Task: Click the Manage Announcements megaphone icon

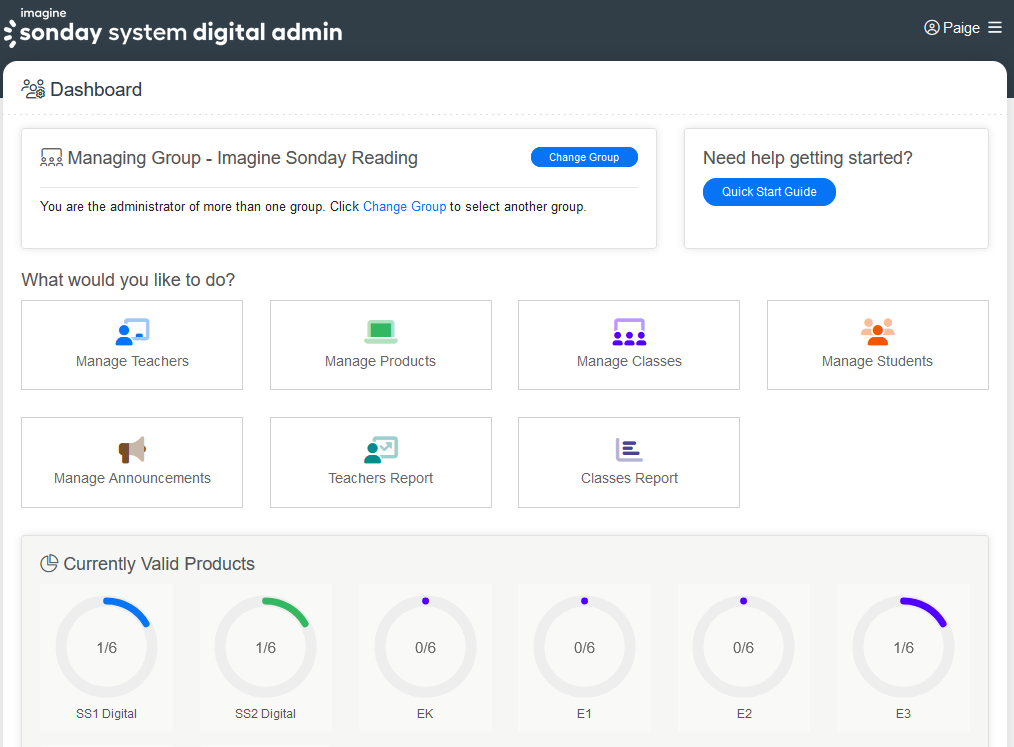Action: (132, 450)
